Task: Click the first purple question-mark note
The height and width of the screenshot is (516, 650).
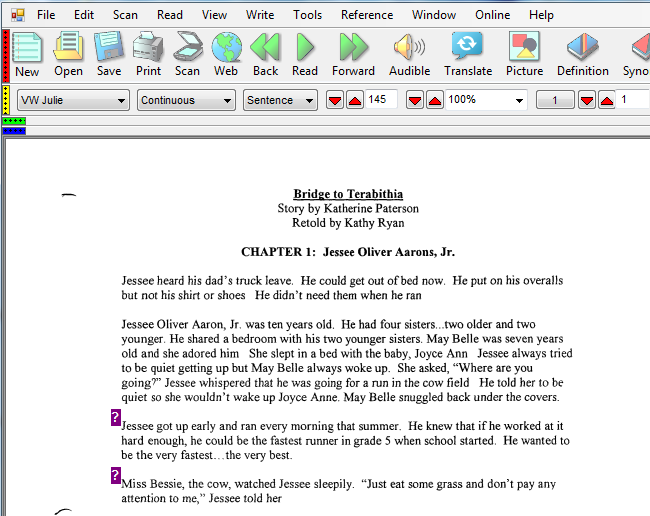Action: click(116, 417)
